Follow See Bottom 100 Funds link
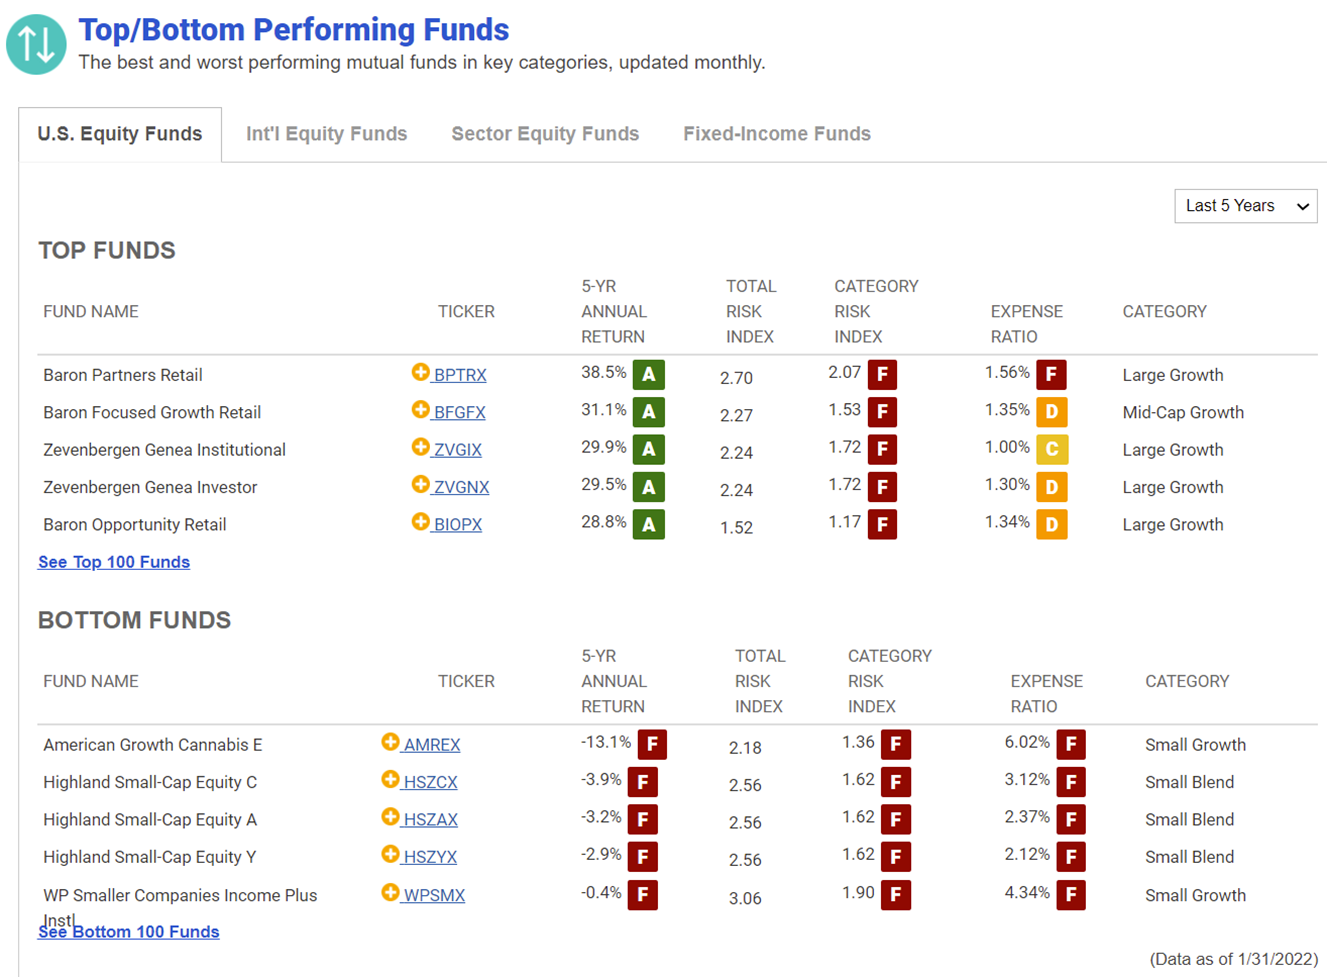1327x977 pixels. (x=129, y=932)
